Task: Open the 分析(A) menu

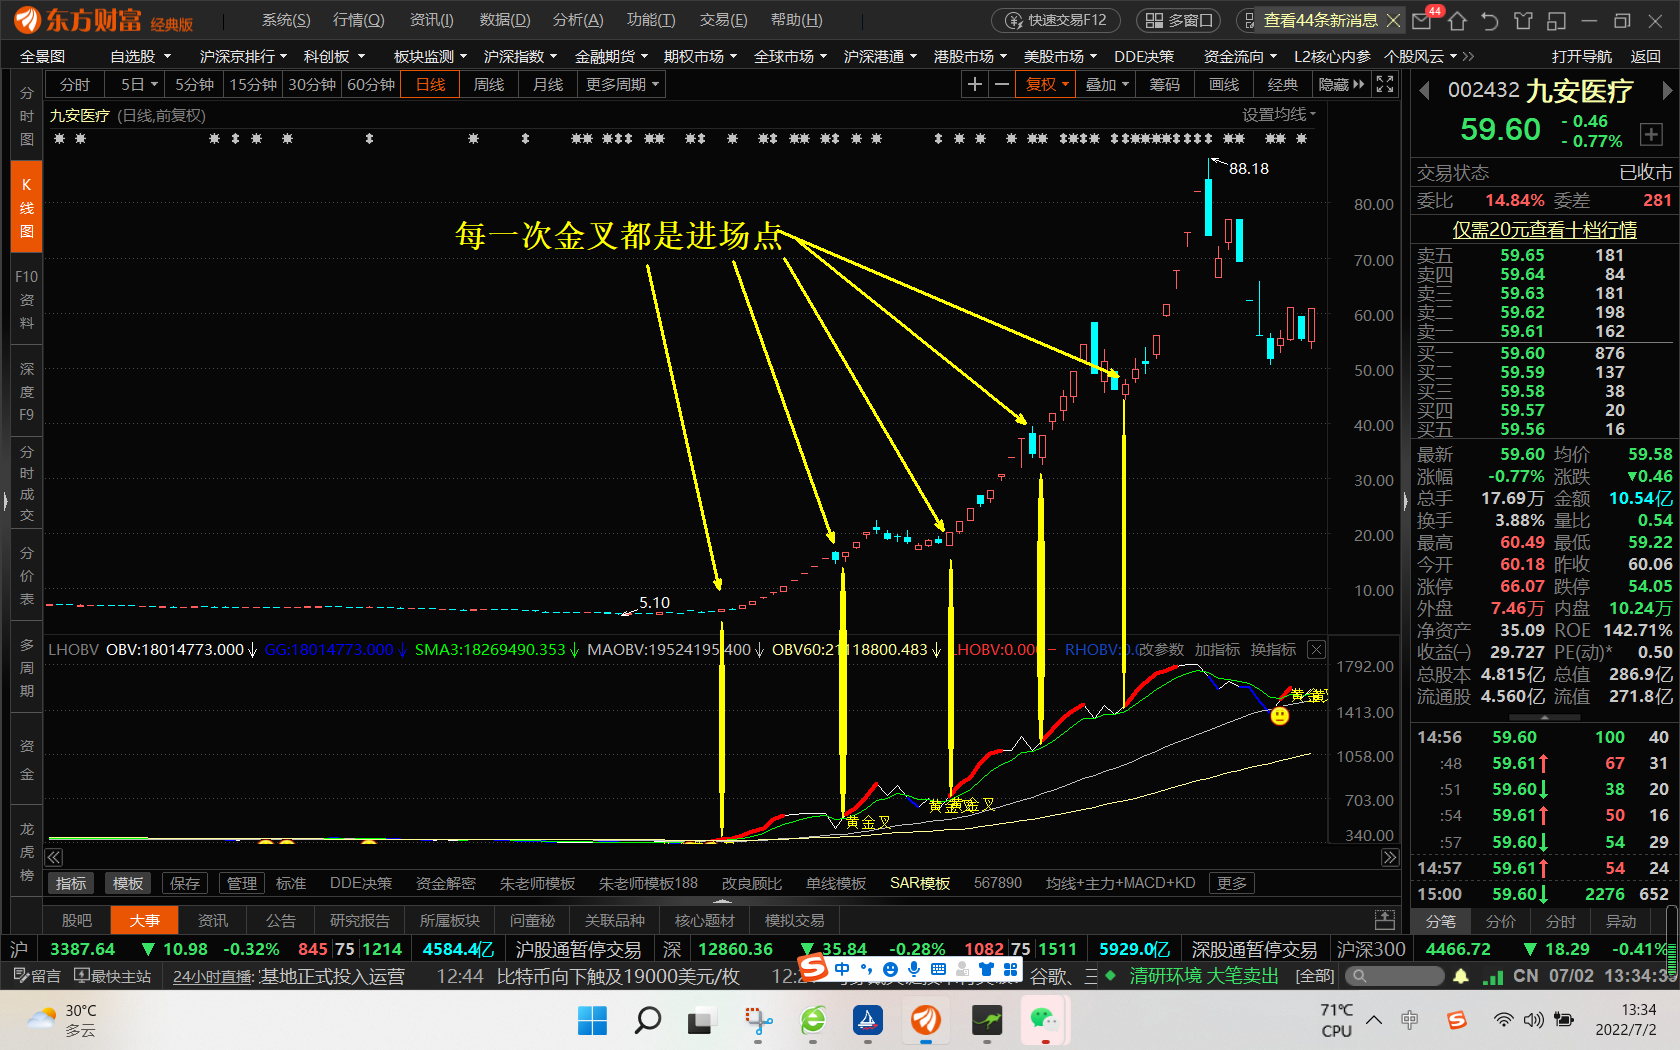Action: click(x=578, y=20)
